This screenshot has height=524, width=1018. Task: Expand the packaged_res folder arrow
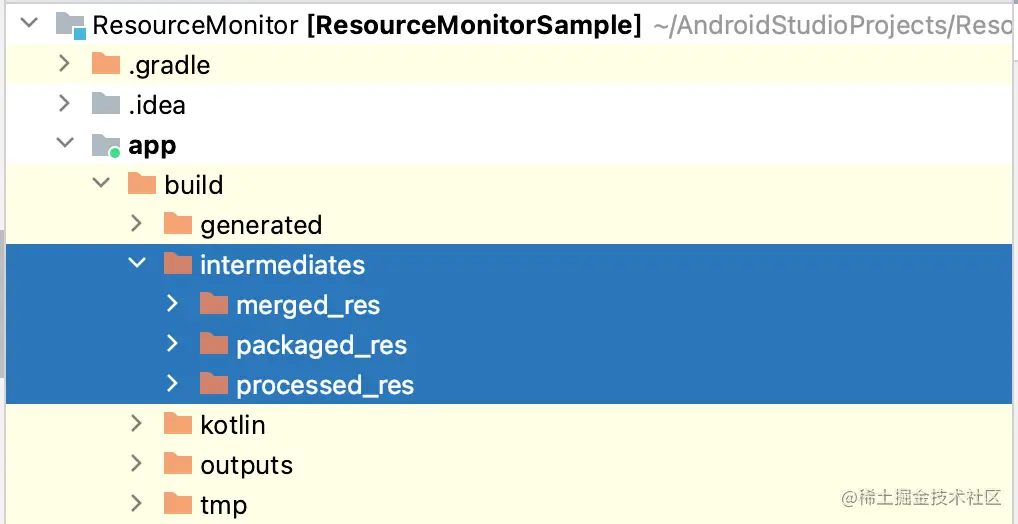(x=172, y=344)
